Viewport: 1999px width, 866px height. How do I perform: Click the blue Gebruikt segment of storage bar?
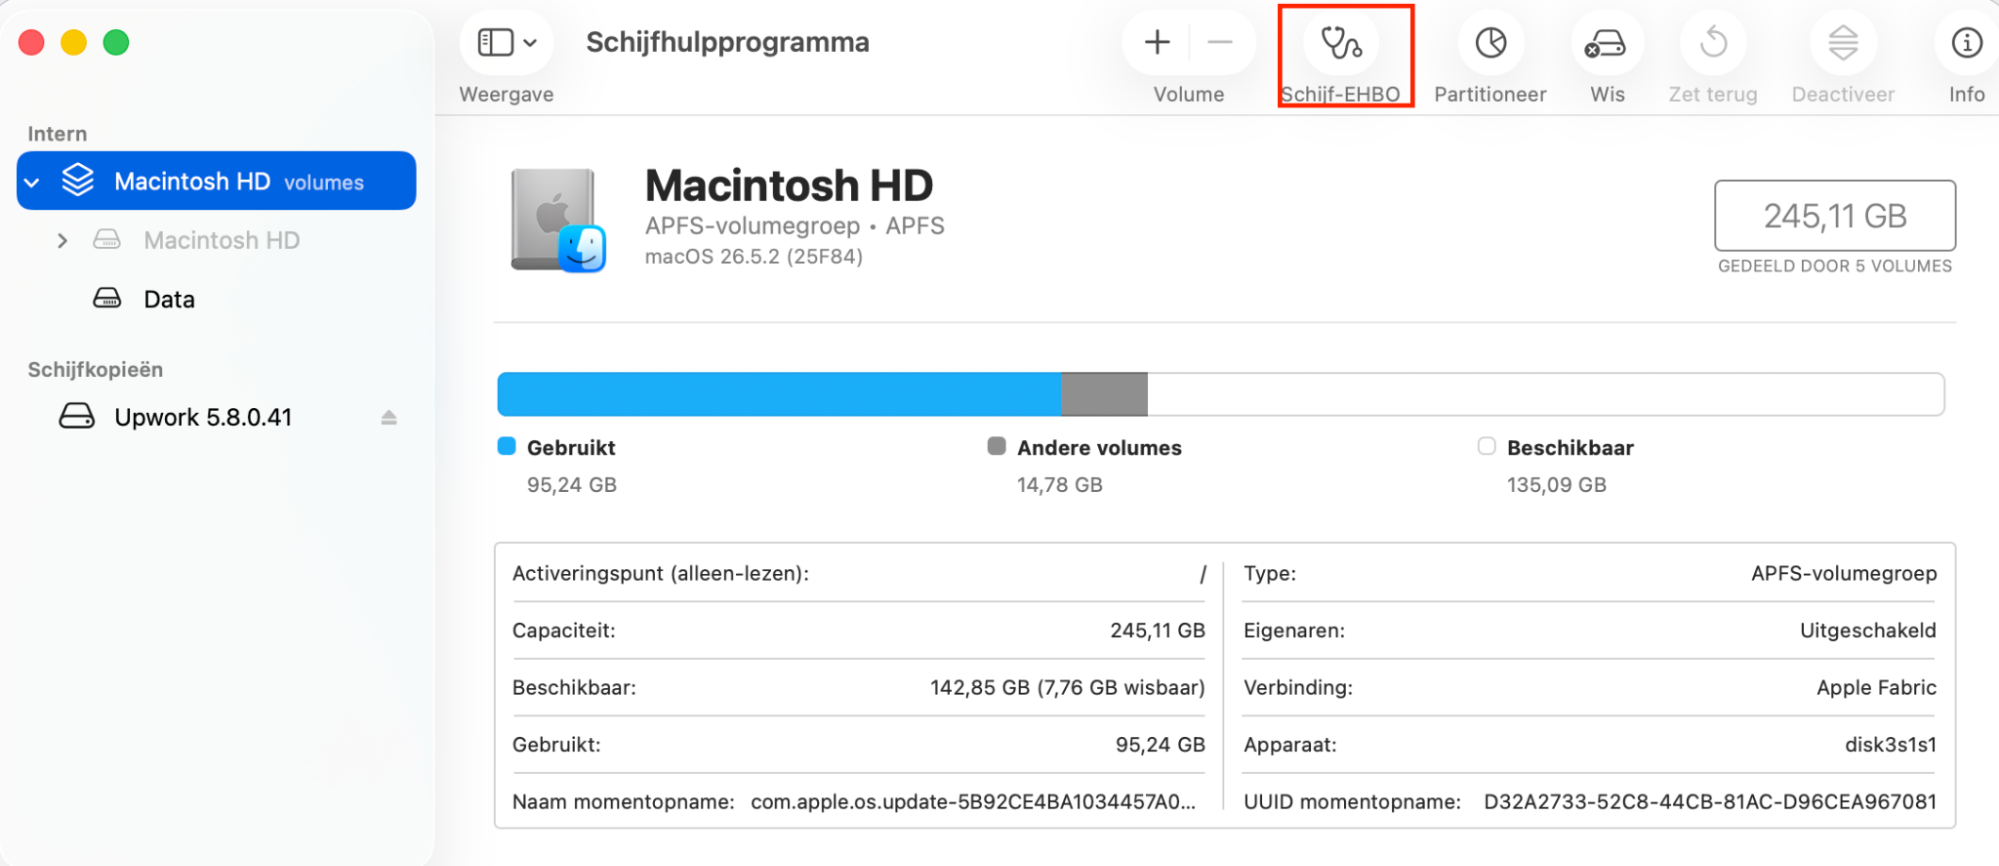coord(779,394)
